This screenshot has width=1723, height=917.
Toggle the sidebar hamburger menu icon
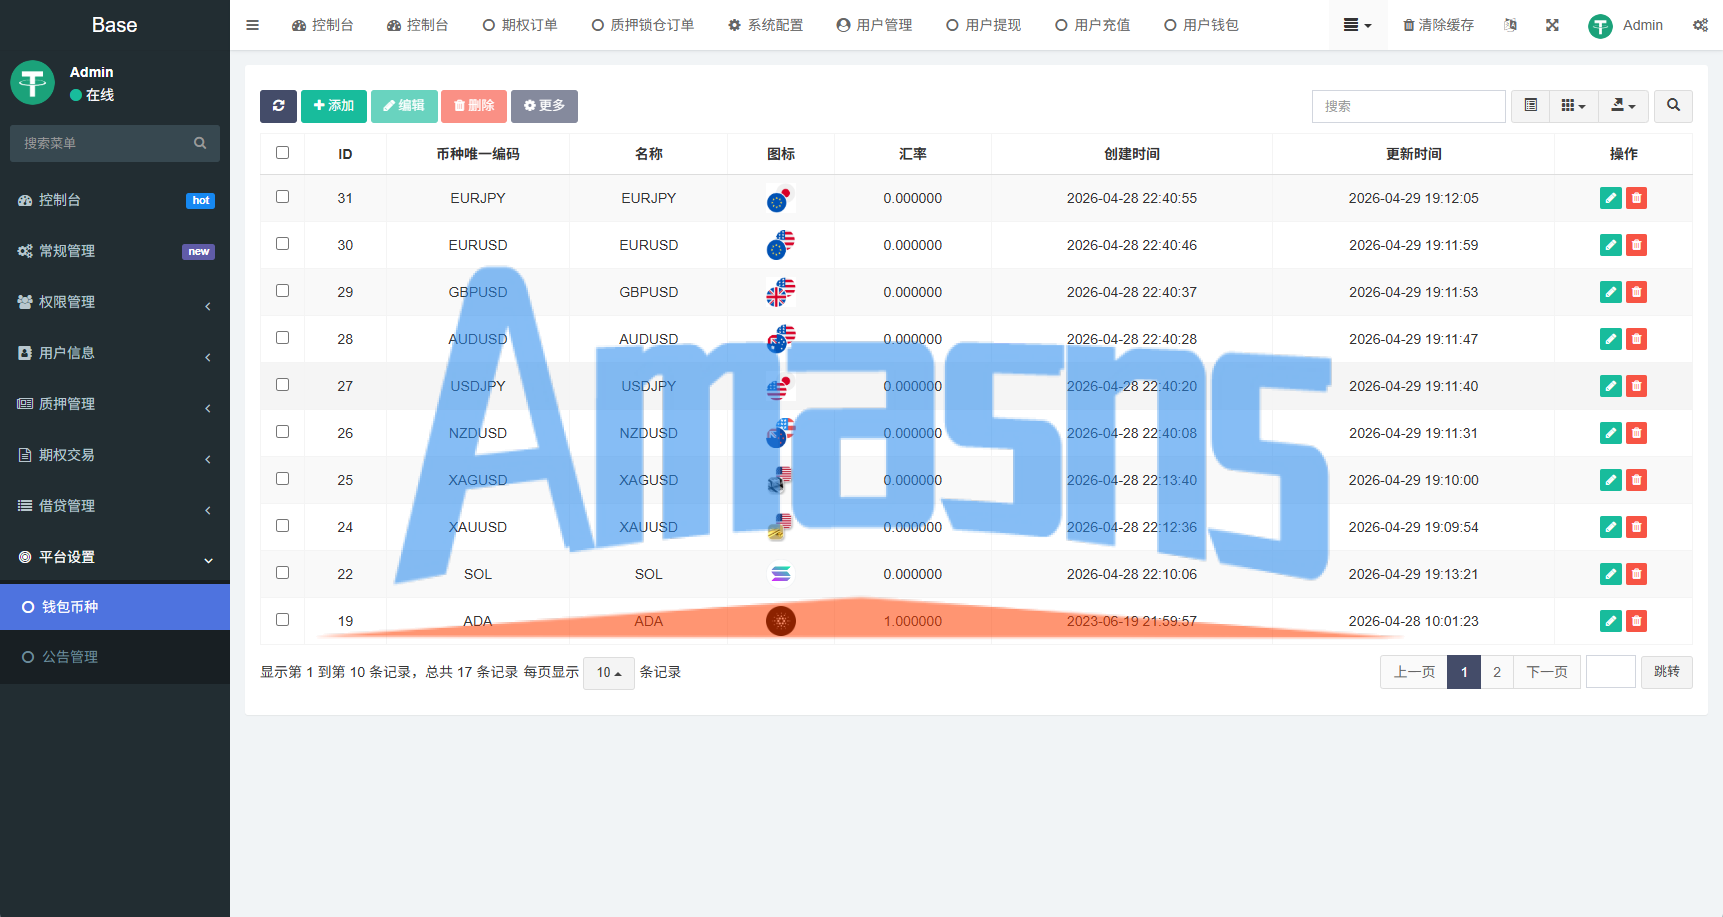(253, 25)
